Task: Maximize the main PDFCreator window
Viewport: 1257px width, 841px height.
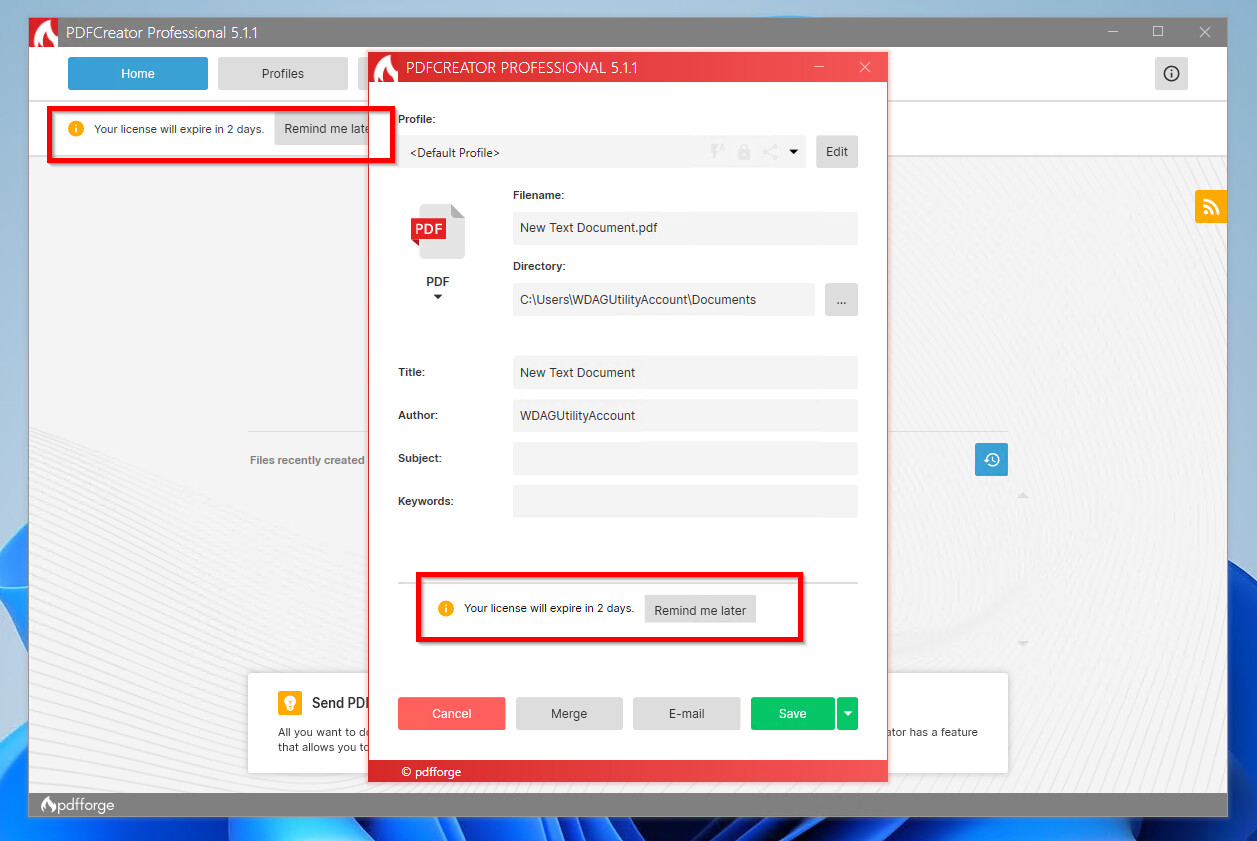Action: [1158, 32]
